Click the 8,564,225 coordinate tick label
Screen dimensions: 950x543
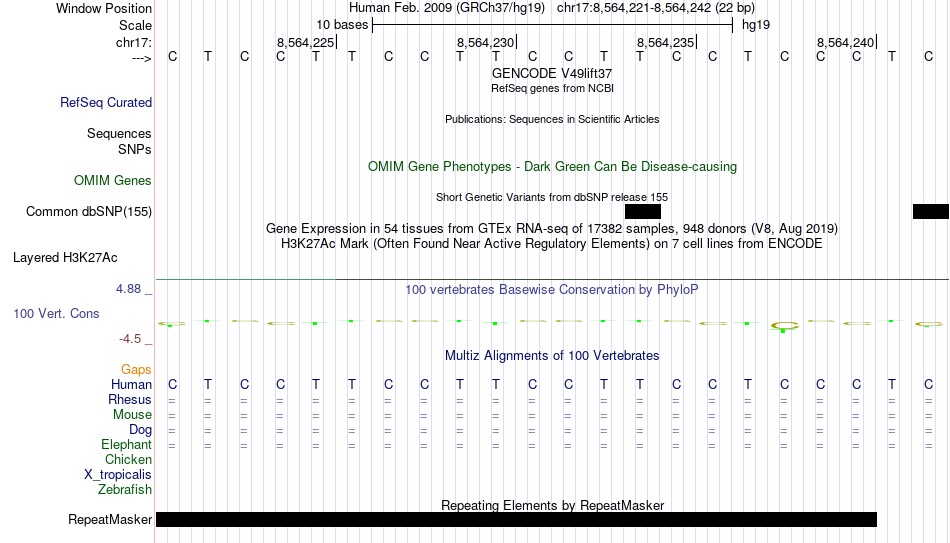pyautogui.click(x=305, y=42)
